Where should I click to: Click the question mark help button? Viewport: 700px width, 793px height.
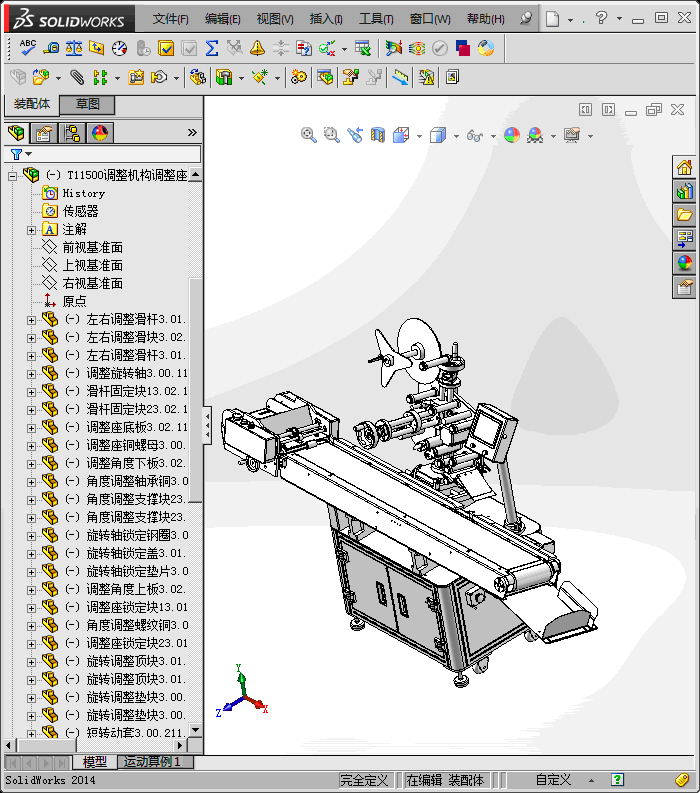[x=601, y=18]
